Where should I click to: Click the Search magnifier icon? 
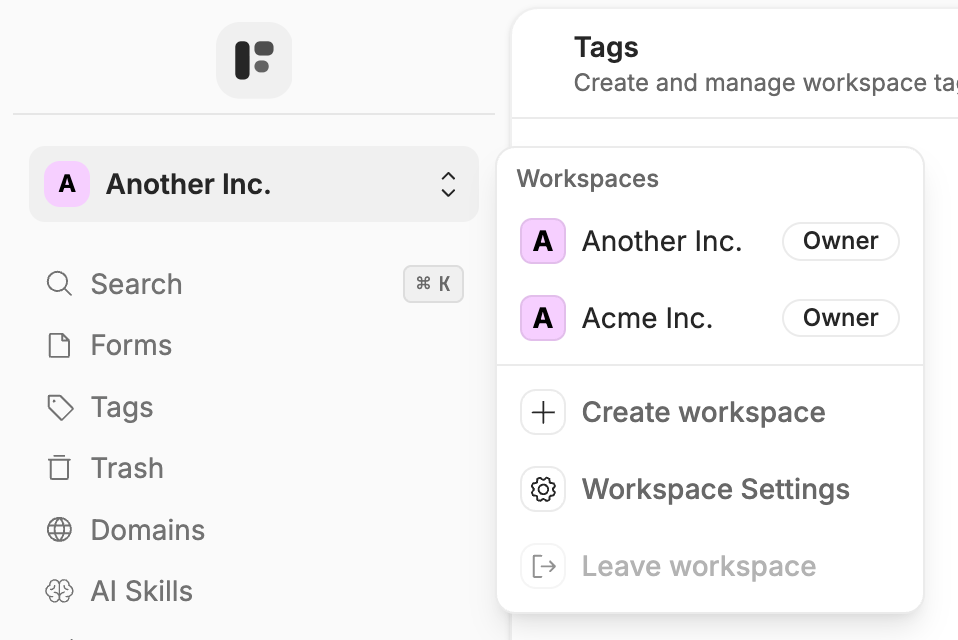59,284
